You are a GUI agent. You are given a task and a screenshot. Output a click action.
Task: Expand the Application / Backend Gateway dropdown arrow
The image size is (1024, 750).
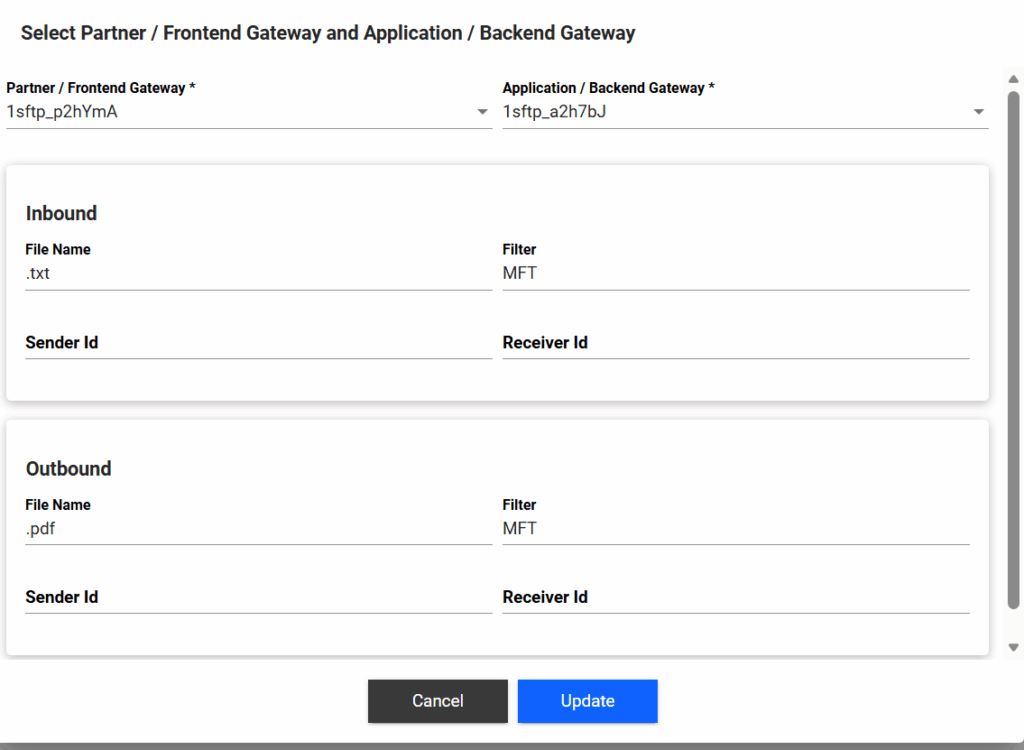(978, 112)
